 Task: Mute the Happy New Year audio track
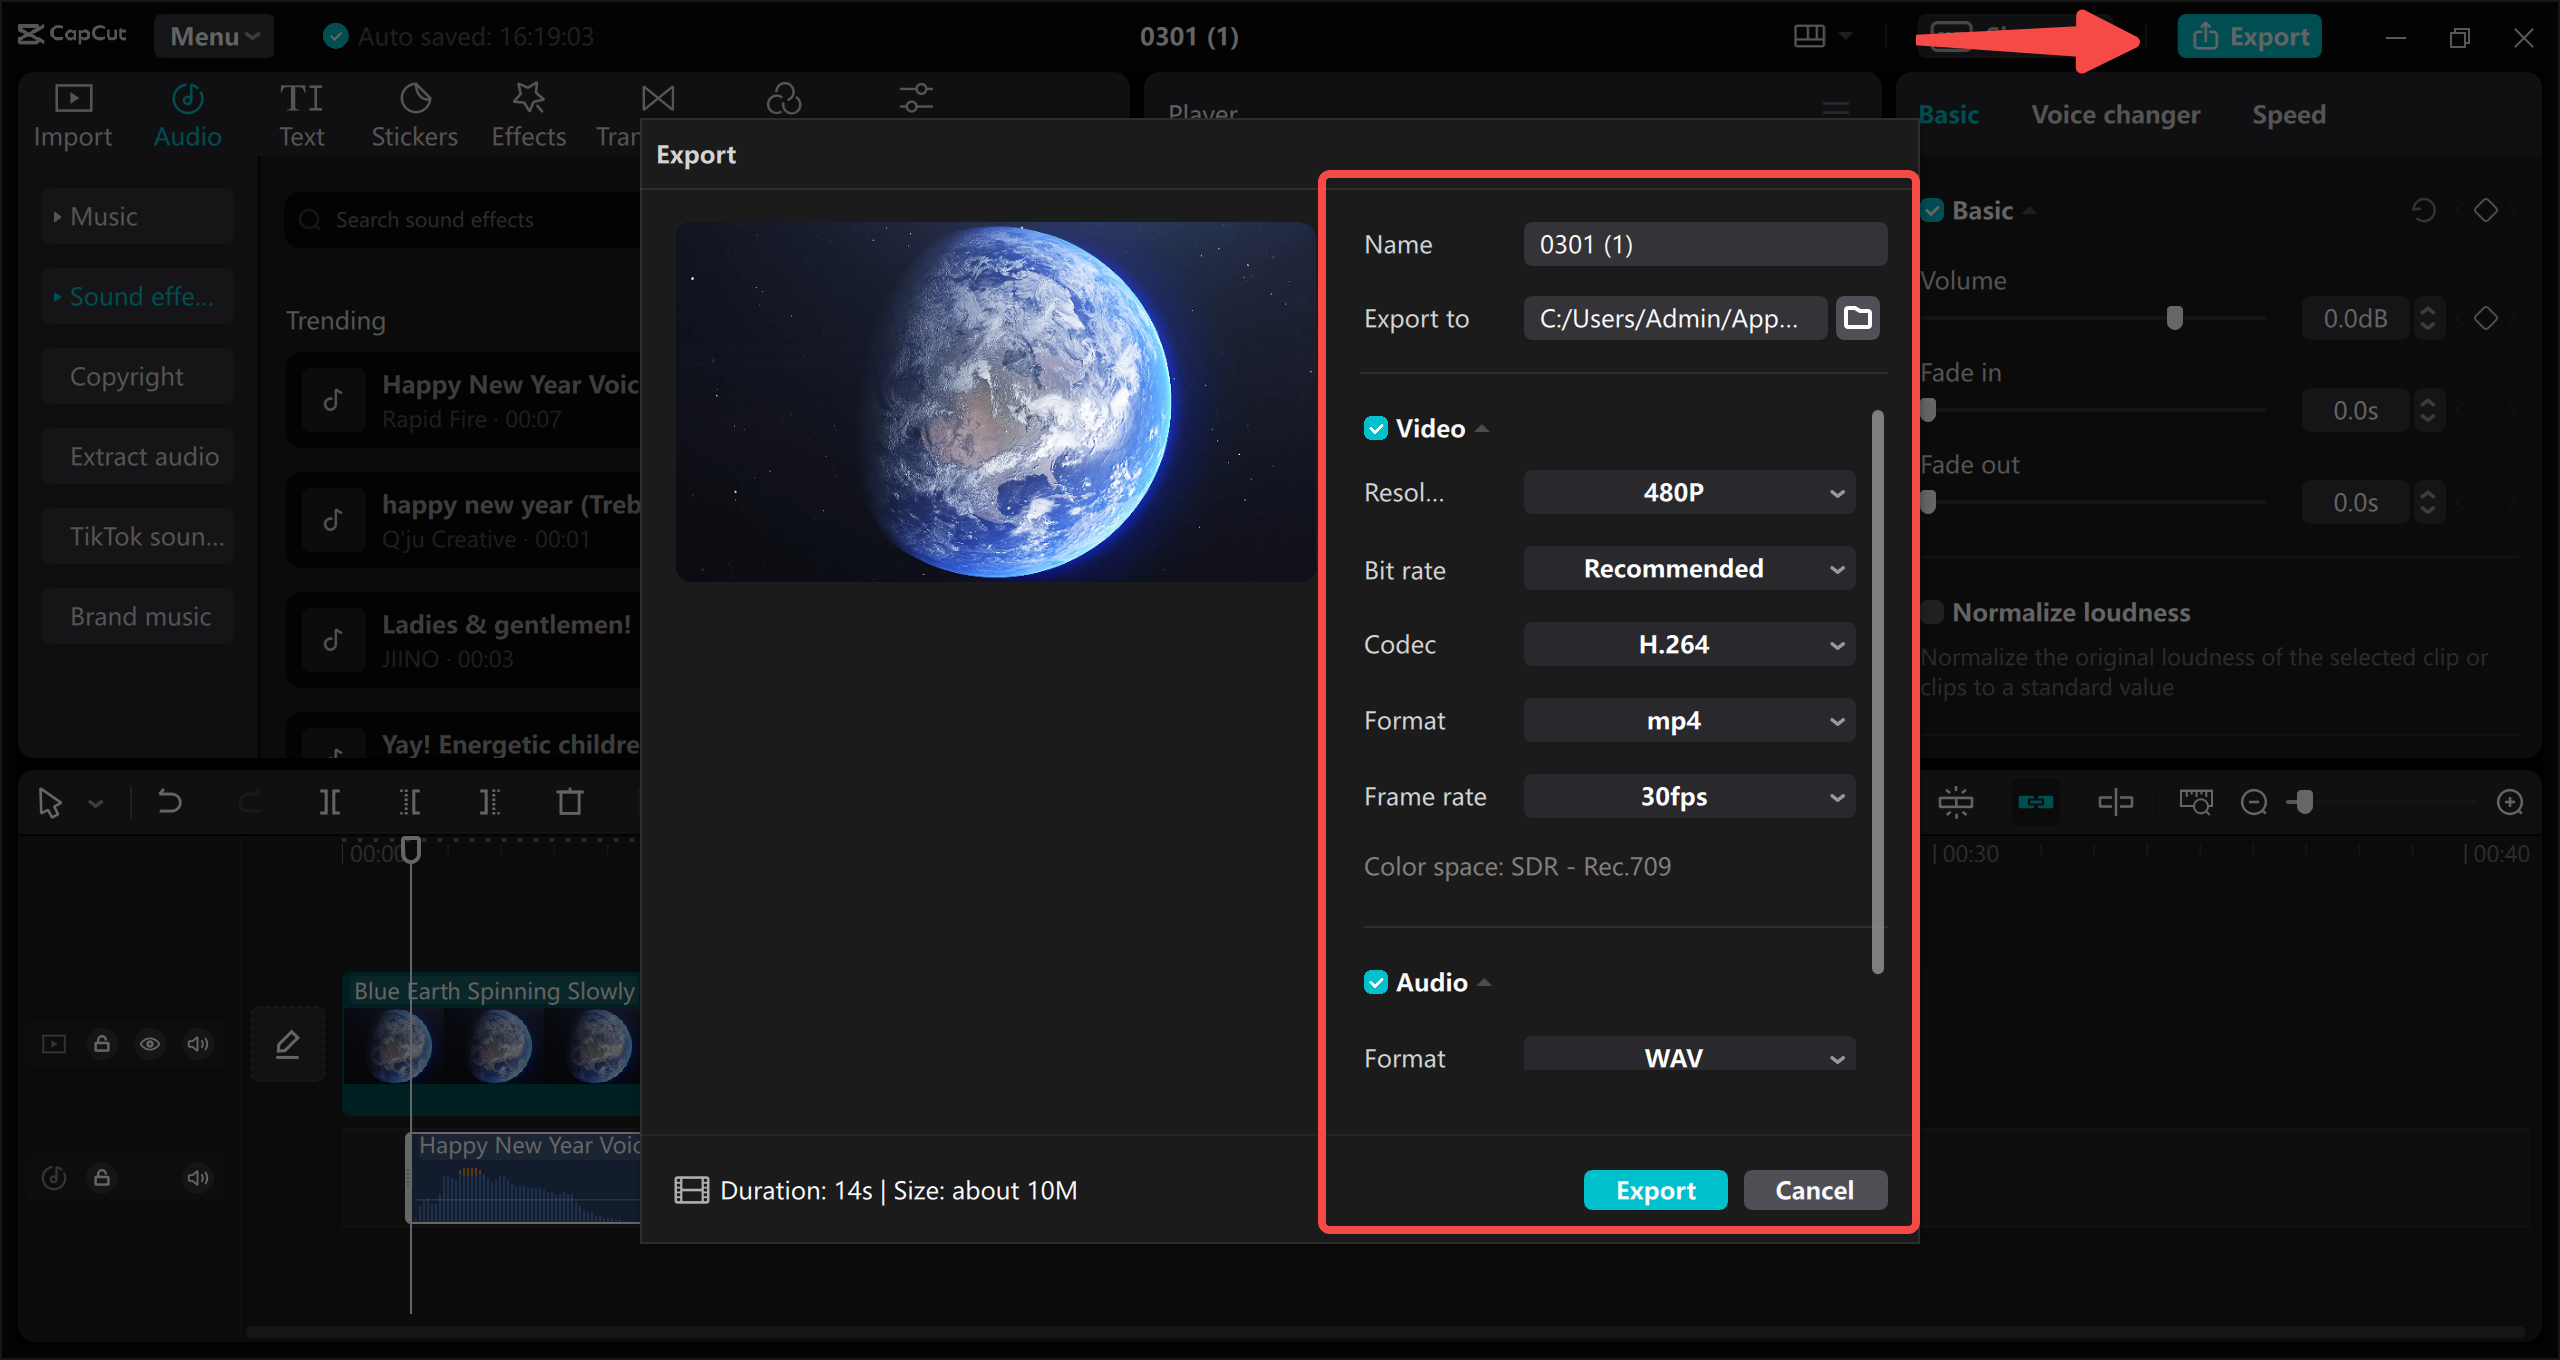(197, 1178)
